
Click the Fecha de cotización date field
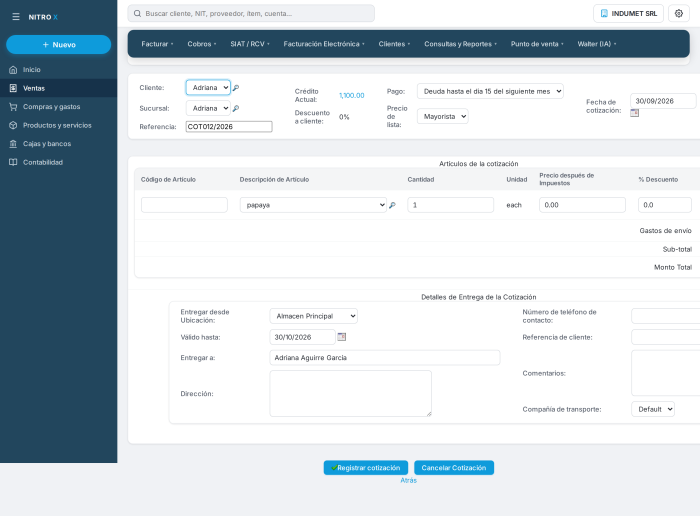click(x=663, y=101)
